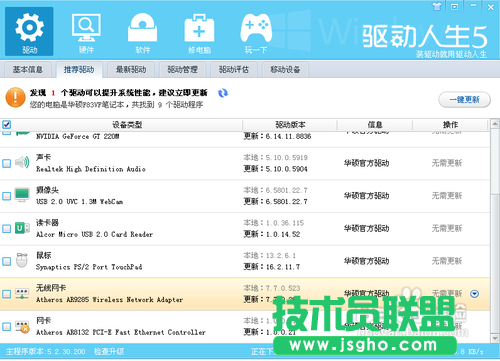Click the scrollbar up arrow of driver list
This screenshot has height=361, width=500.
click(x=495, y=124)
